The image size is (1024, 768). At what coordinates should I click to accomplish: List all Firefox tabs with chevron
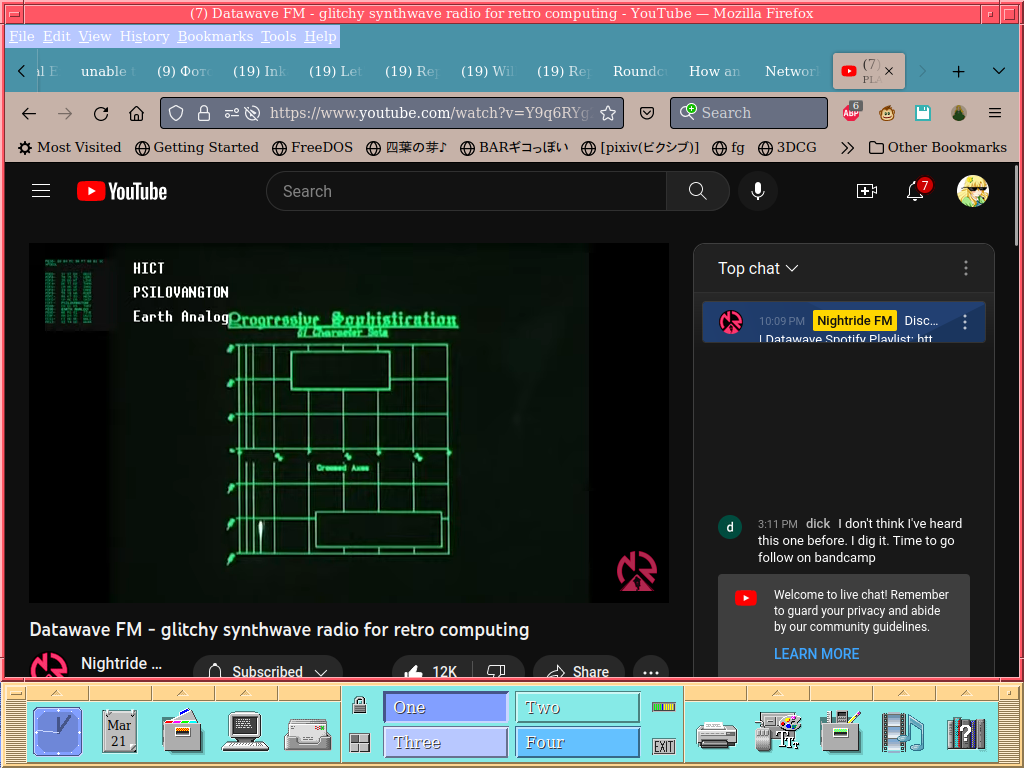point(998,71)
